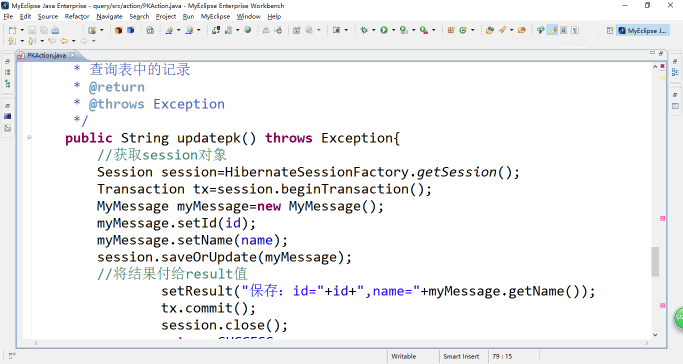683x364 pixels.
Task: Open the Help menu
Action: 274,17
